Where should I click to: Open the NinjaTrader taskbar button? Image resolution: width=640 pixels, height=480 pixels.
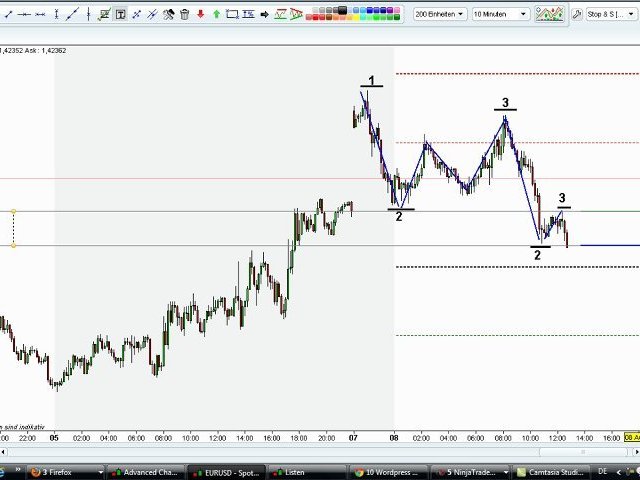(468, 471)
